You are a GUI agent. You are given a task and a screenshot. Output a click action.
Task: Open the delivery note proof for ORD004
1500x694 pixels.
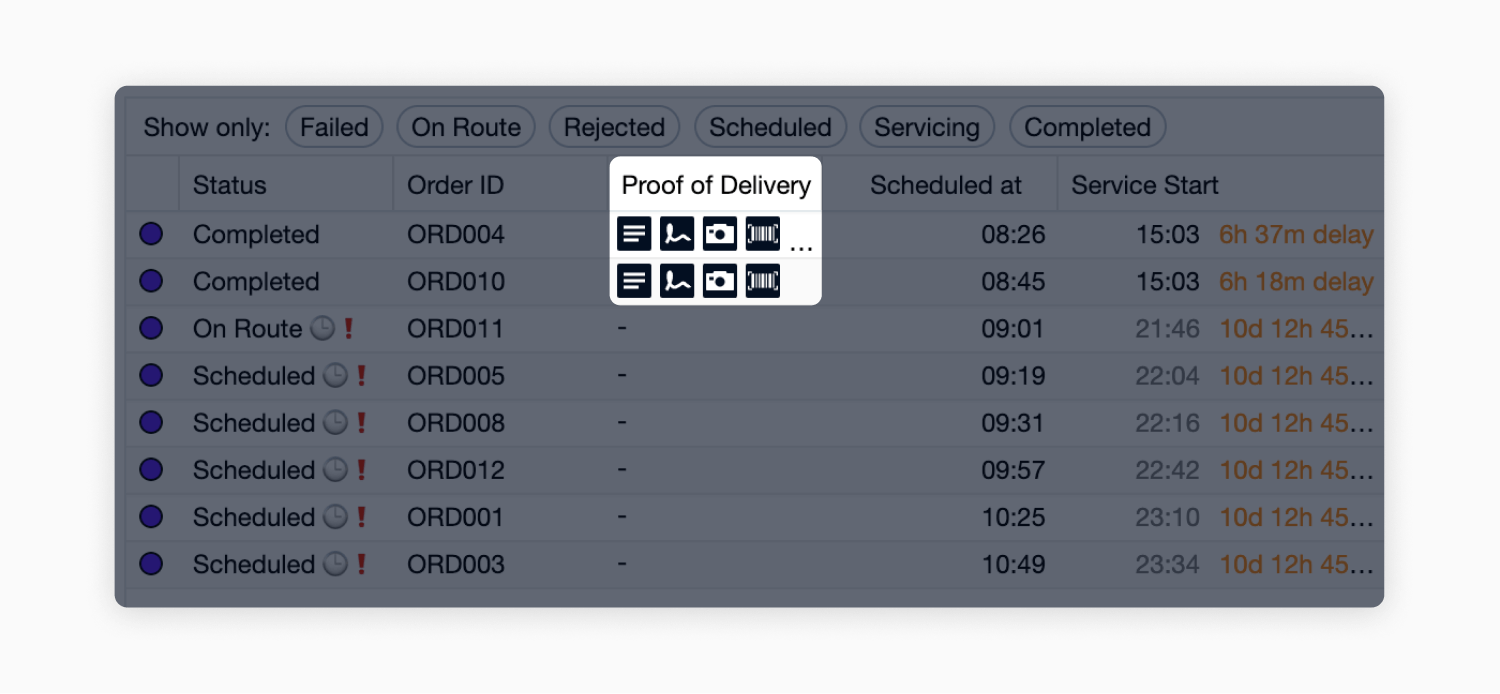tap(634, 233)
